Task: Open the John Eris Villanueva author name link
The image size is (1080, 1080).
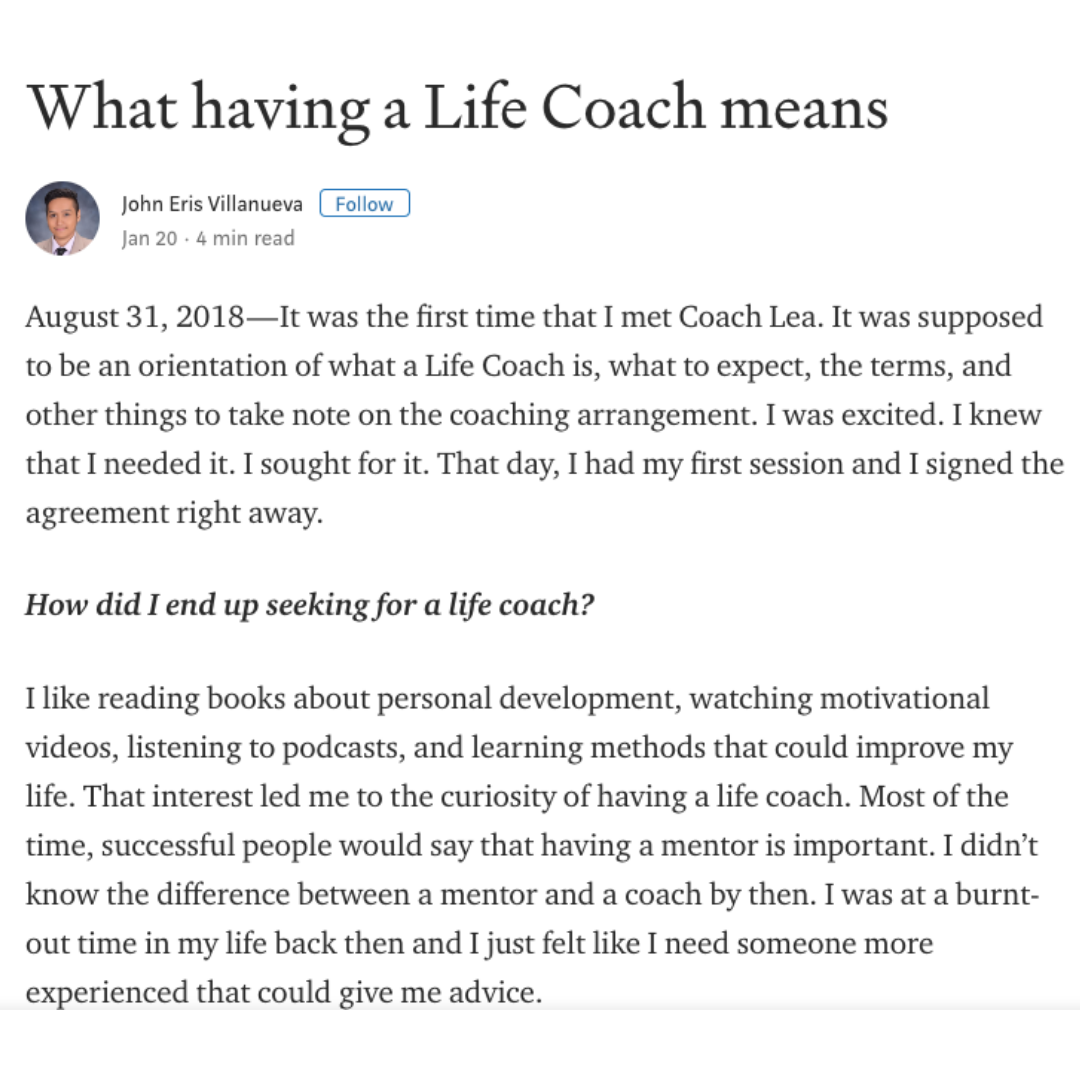Action: coord(212,204)
